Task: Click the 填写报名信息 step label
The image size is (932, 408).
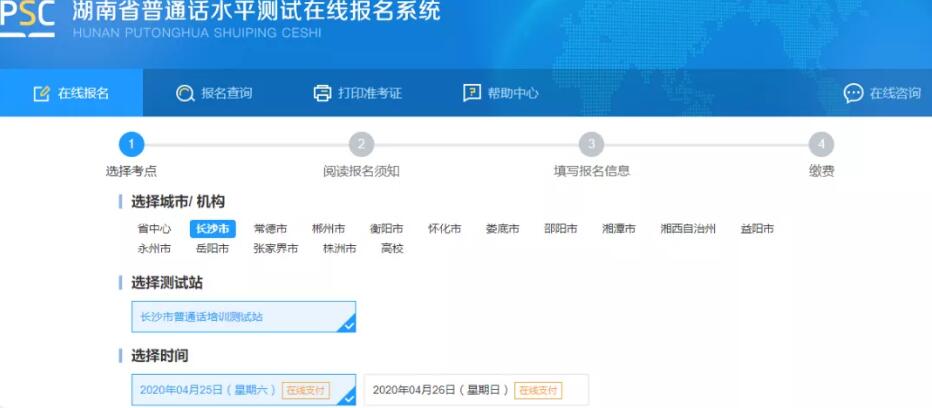Action: pyautogui.click(x=591, y=171)
